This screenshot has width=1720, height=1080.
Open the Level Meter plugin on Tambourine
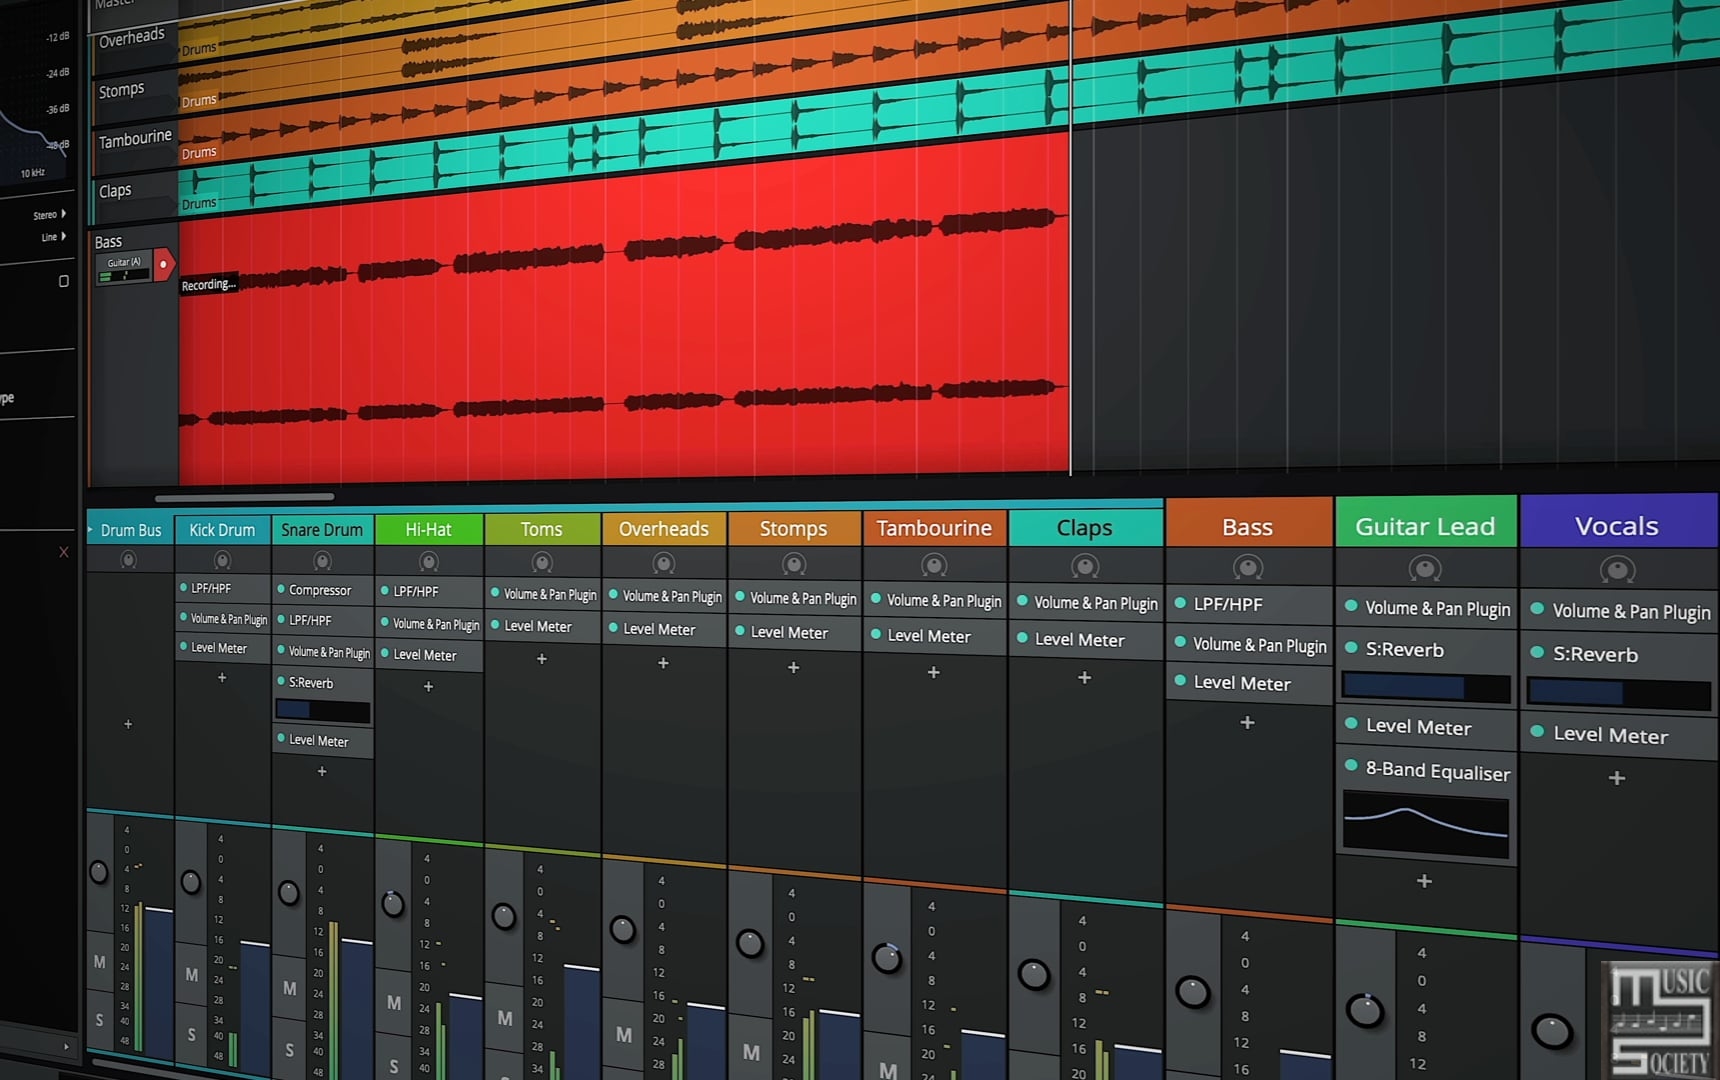pos(929,635)
